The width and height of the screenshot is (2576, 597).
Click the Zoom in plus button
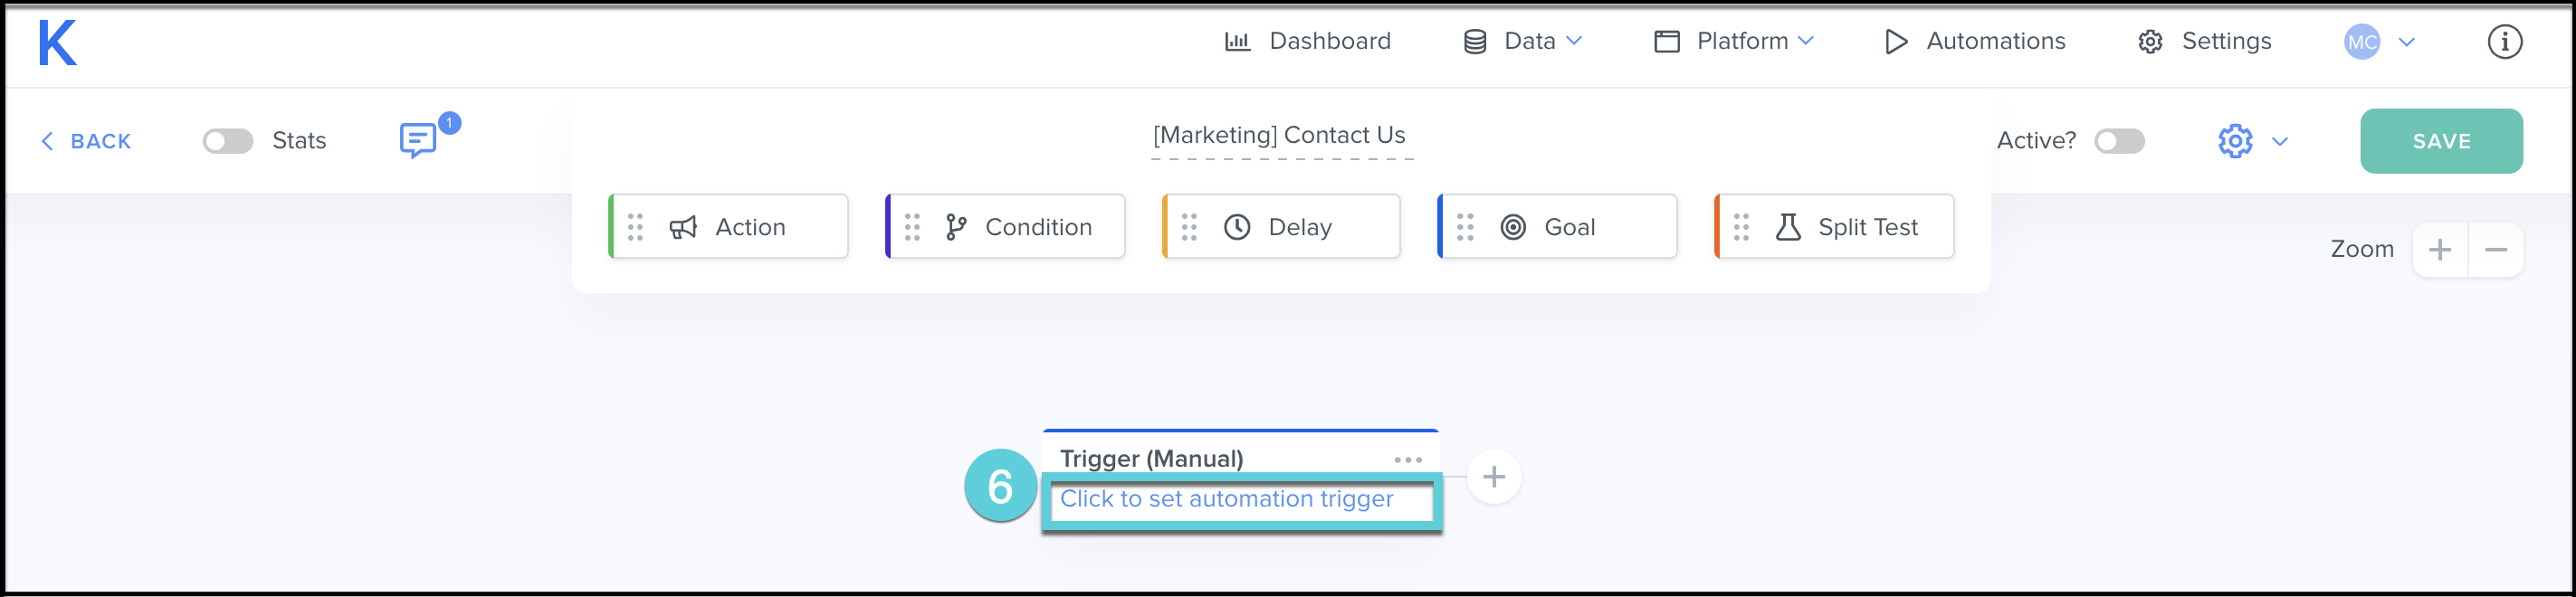(x=2440, y=250)
